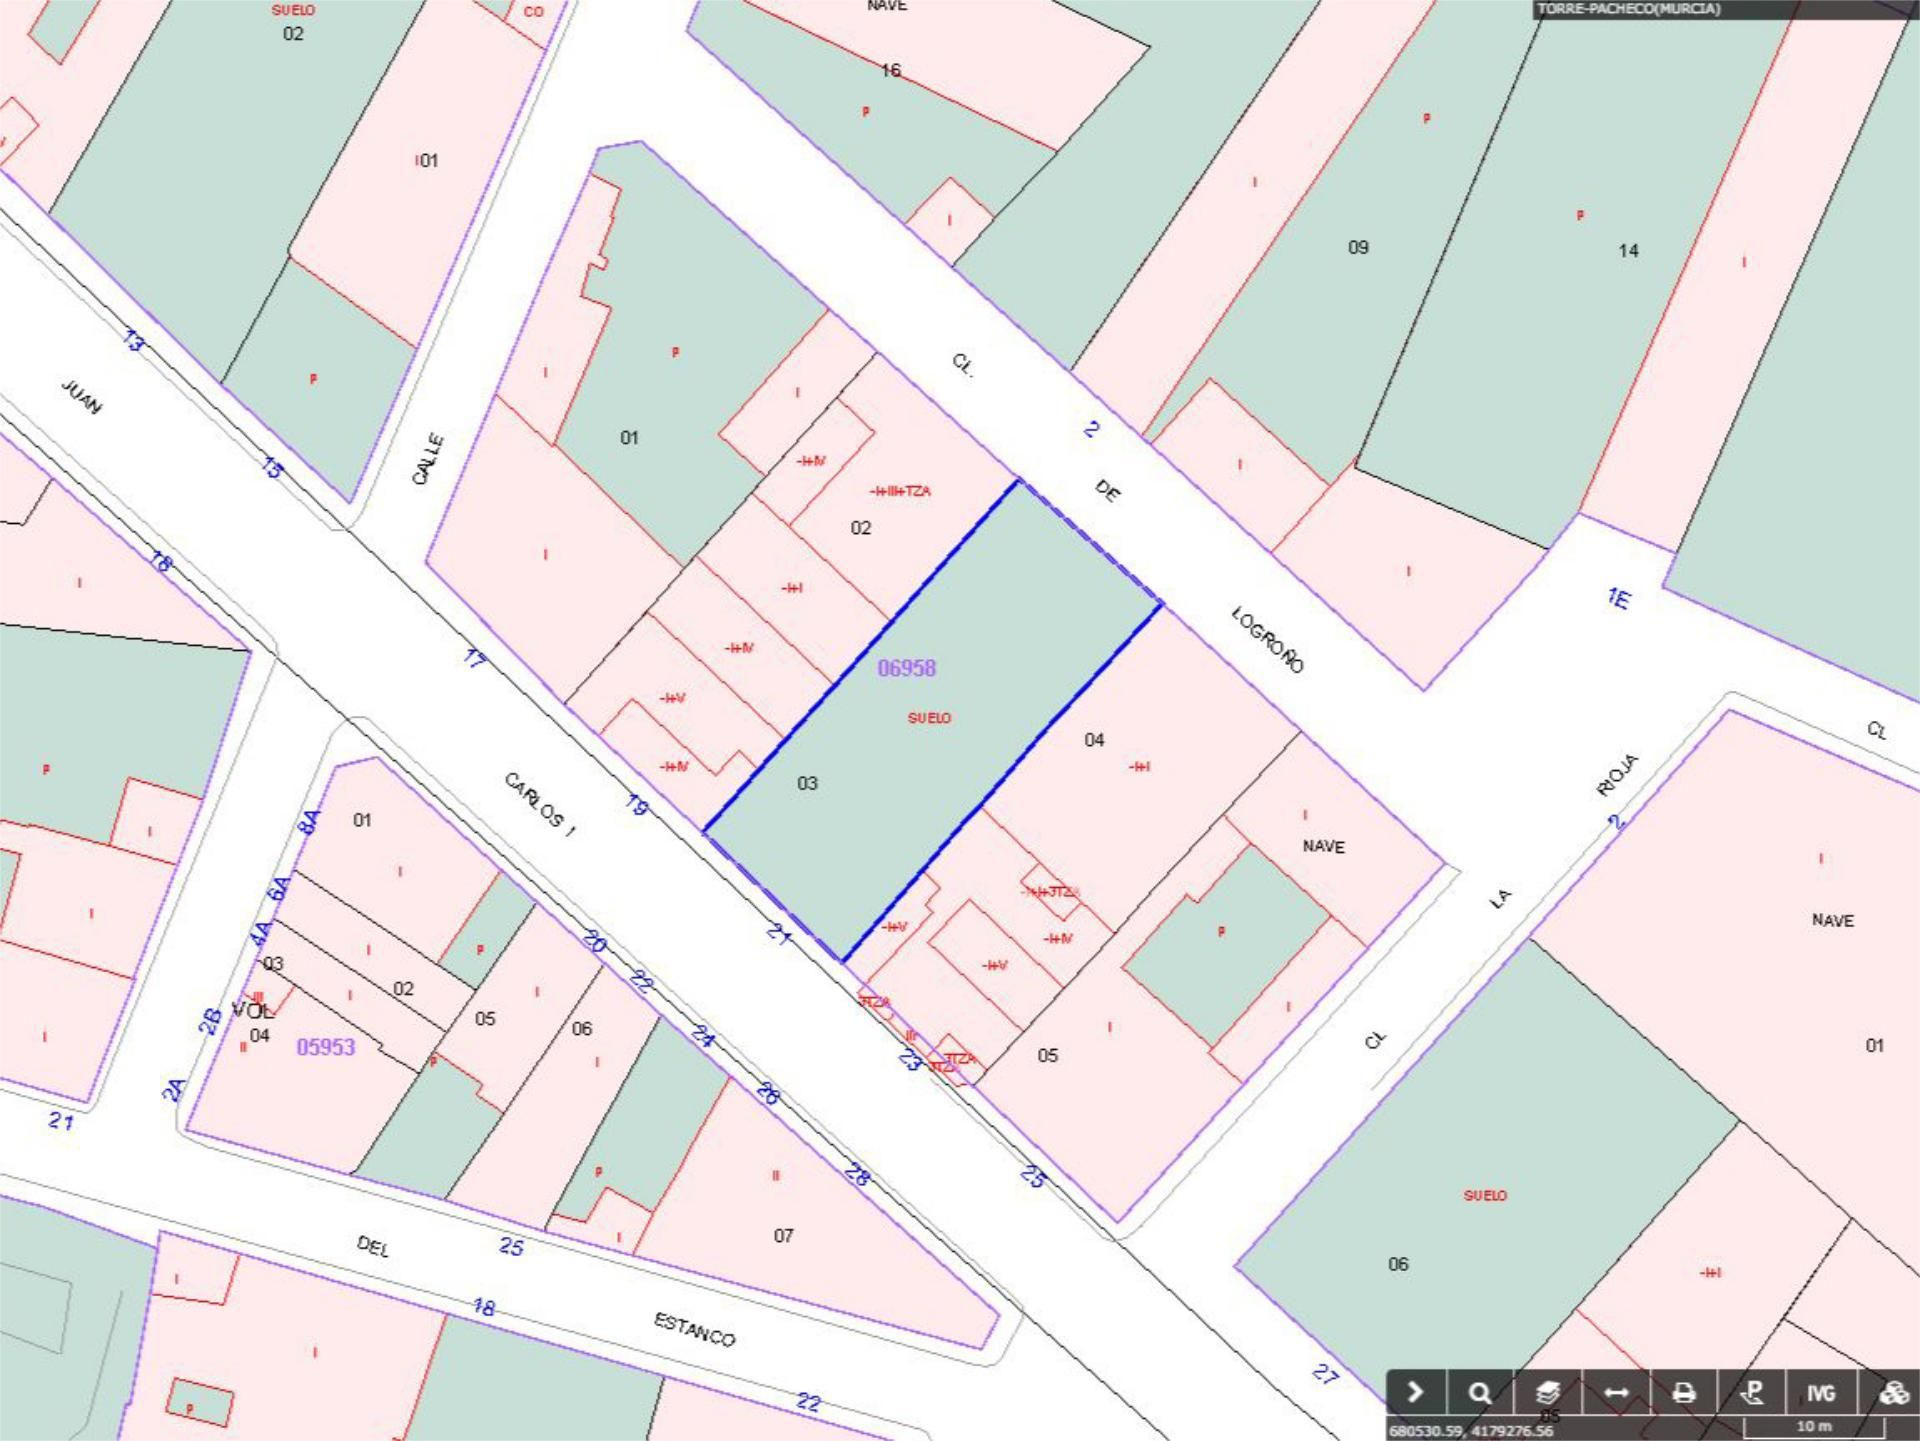This screenshot has width=1920, height=1441.
Task: Click the CARLOS I street label
Action: 540,805
